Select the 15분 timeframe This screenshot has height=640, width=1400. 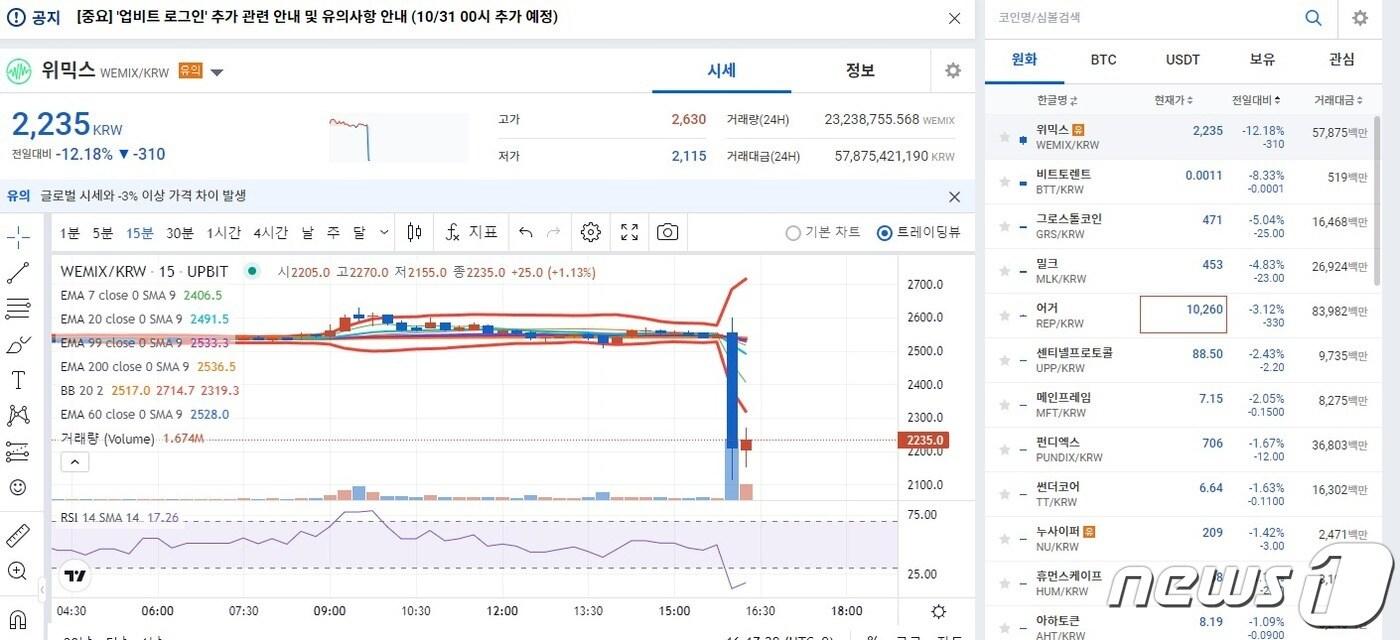139,231
